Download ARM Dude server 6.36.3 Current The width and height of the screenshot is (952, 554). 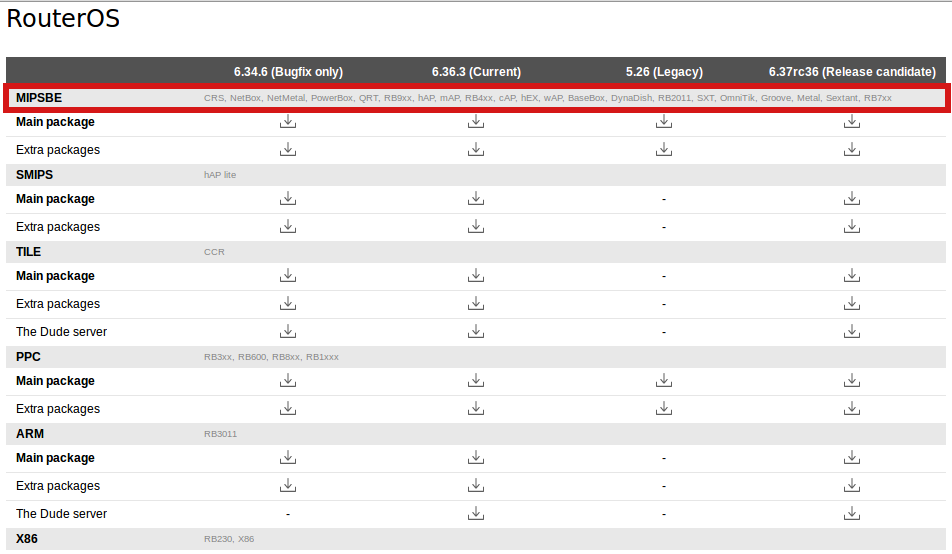476,514
